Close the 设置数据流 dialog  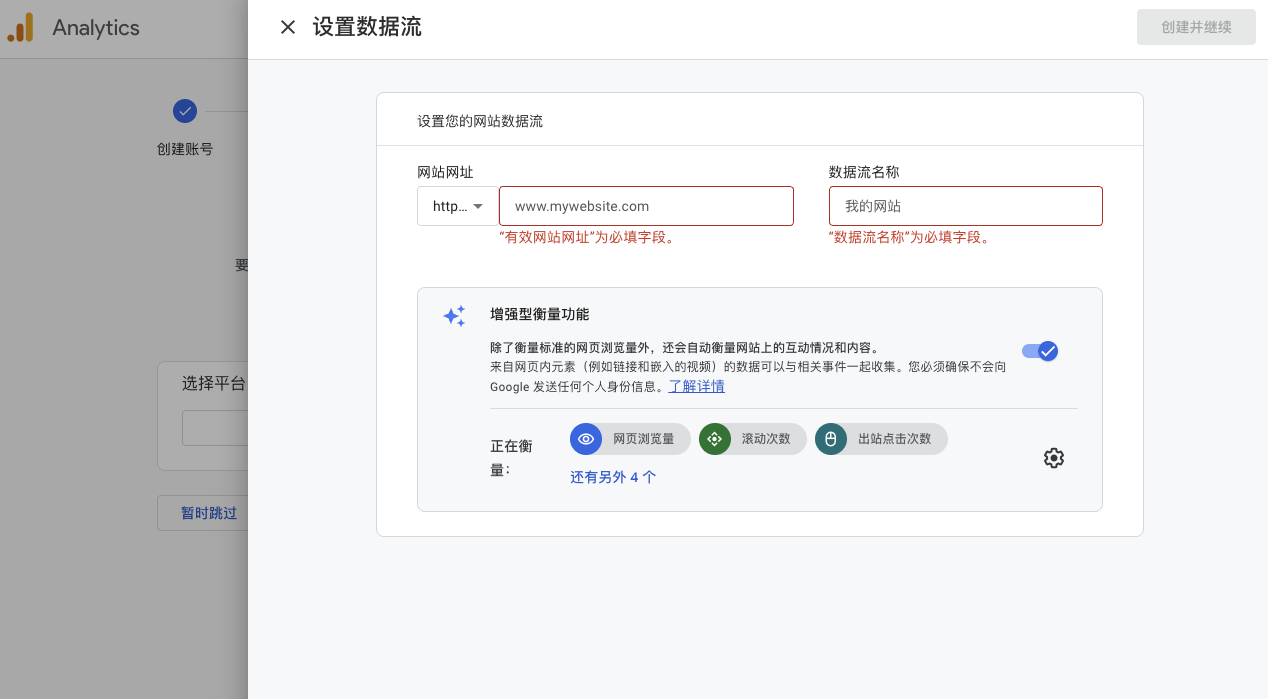coord(288,27)
